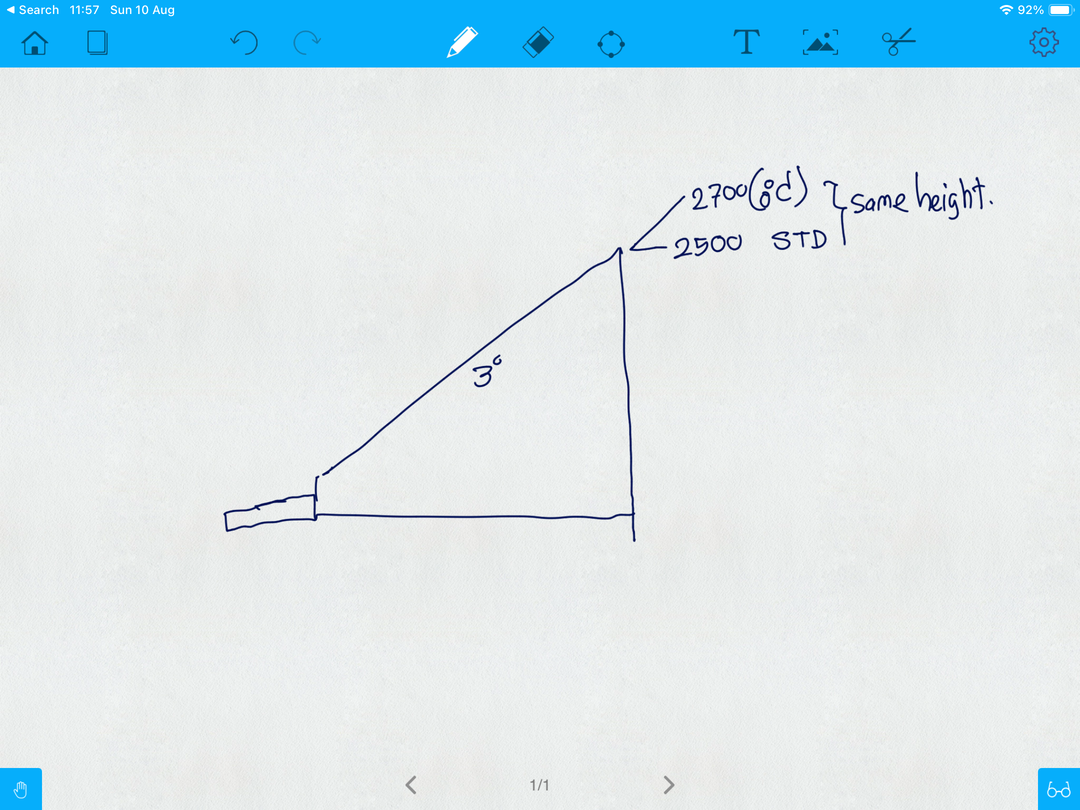Screen dimensions: 1080x810
Task: Click the blank page icon
Action: click(96, 42)
